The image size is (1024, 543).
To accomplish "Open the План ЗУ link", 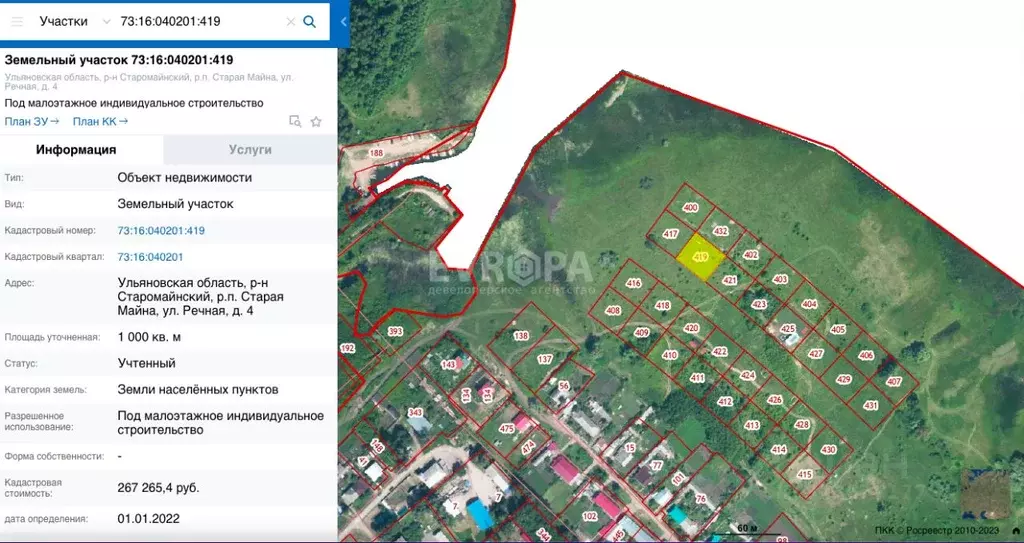I will pyautogui.click(x=32, y=122).
